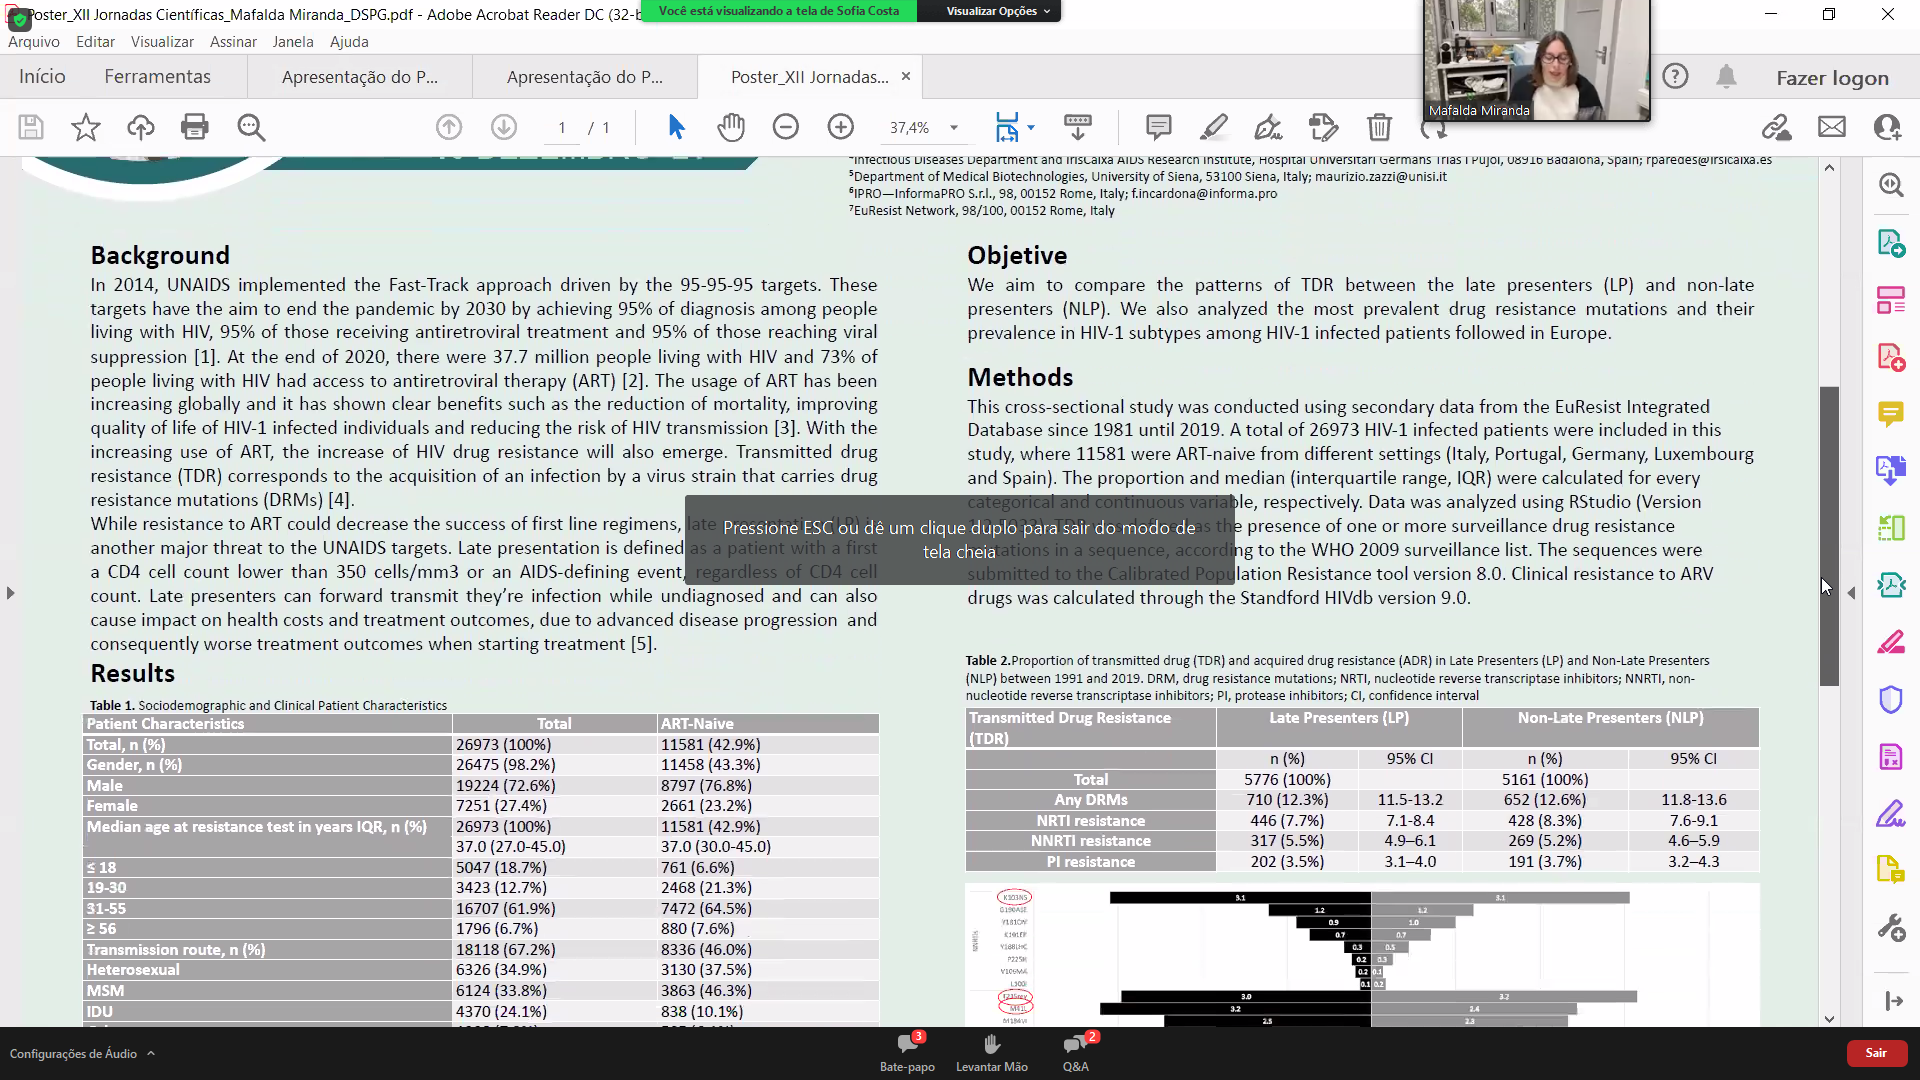Click the zoom out minus icon
1920x1080 pixels.
[x=786, y=127]
